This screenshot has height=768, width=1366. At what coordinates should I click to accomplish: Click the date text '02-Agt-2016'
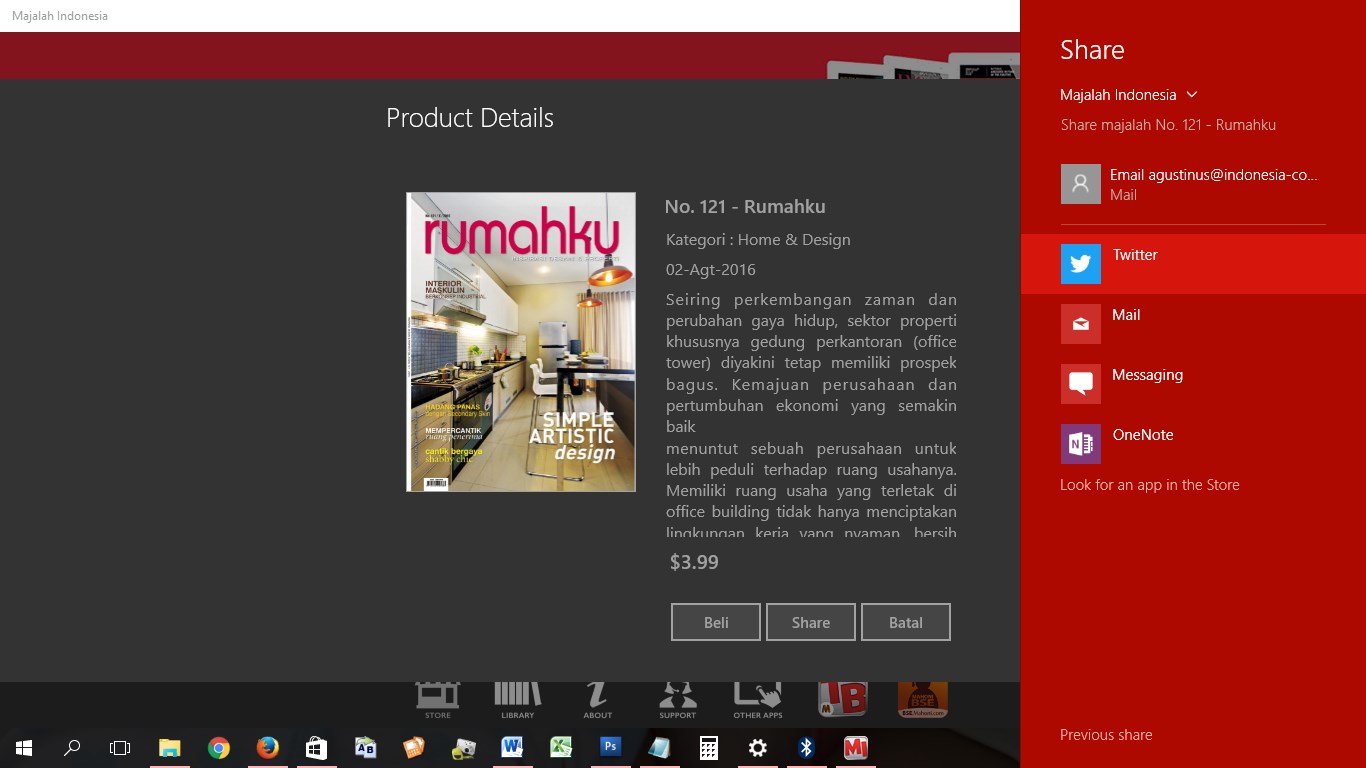pos(711,270)
